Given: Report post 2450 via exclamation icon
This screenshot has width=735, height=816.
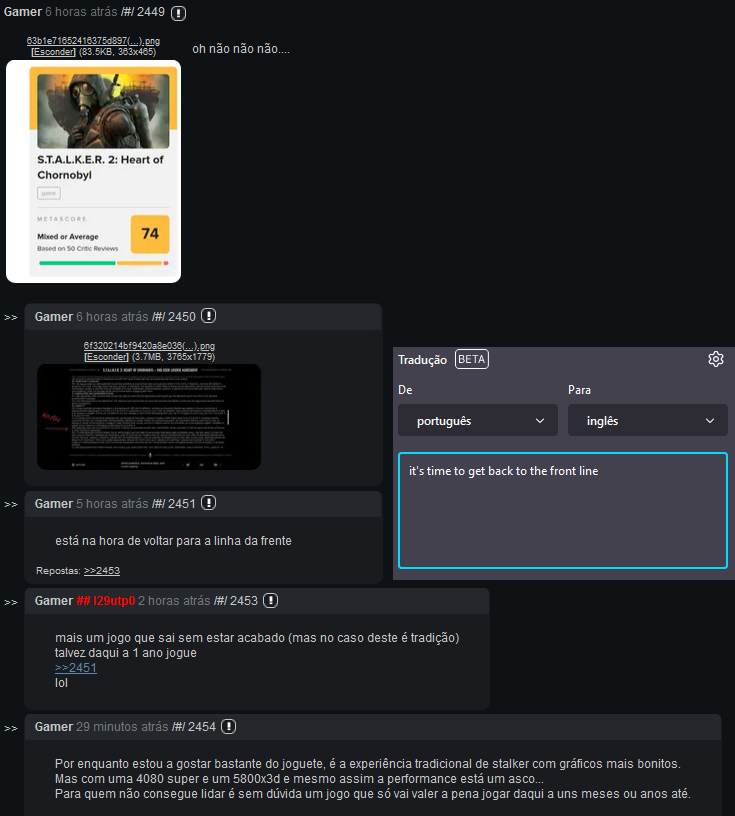Looking at the screenshot, I should pos(209,316).
